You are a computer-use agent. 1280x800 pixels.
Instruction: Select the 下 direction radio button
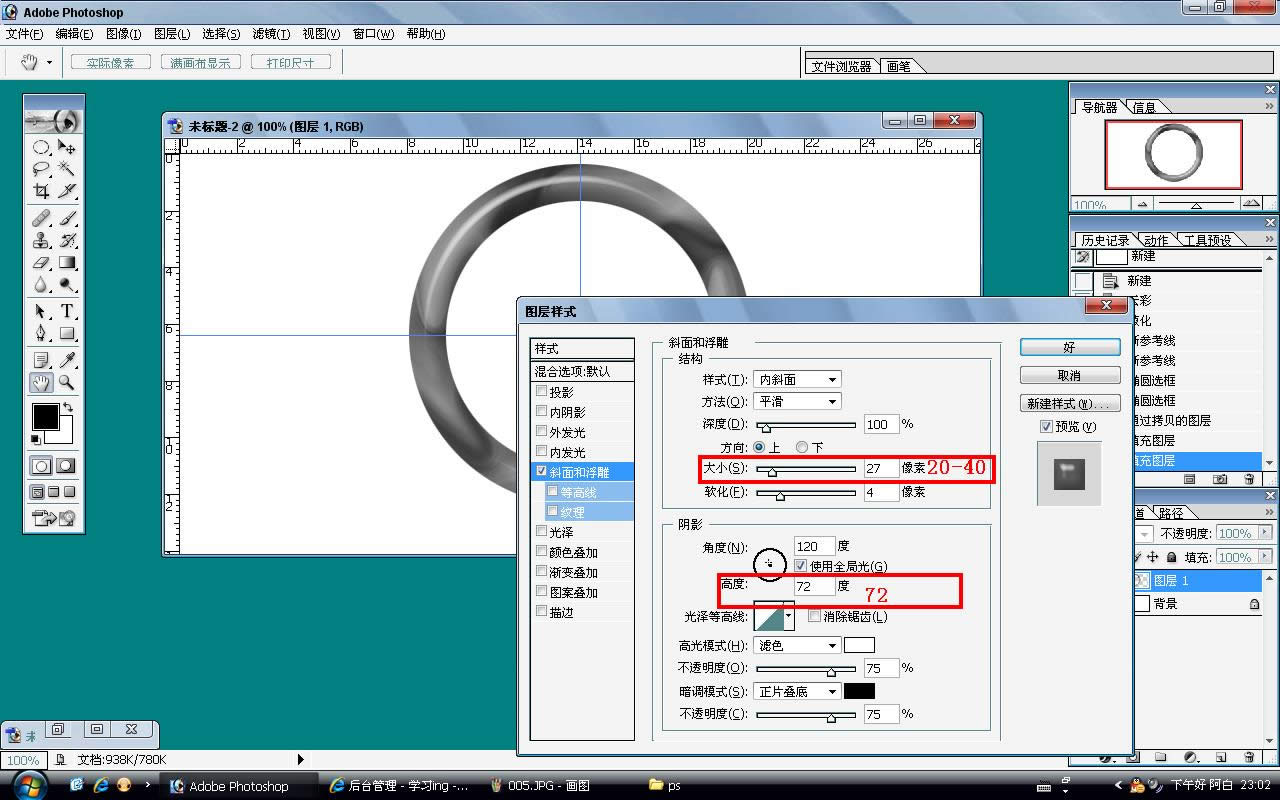coord(802,447)
